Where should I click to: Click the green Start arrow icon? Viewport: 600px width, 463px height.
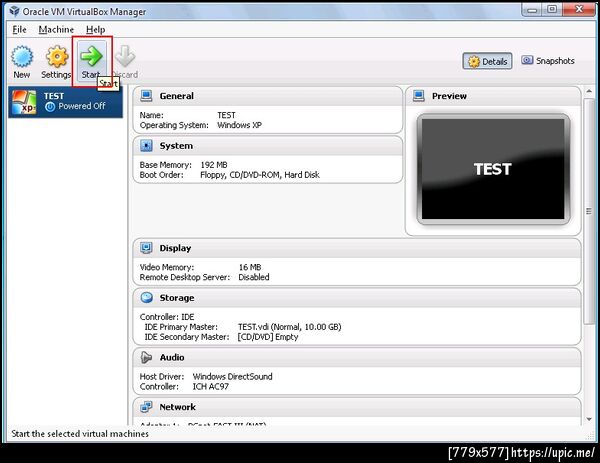pos(92,56)
